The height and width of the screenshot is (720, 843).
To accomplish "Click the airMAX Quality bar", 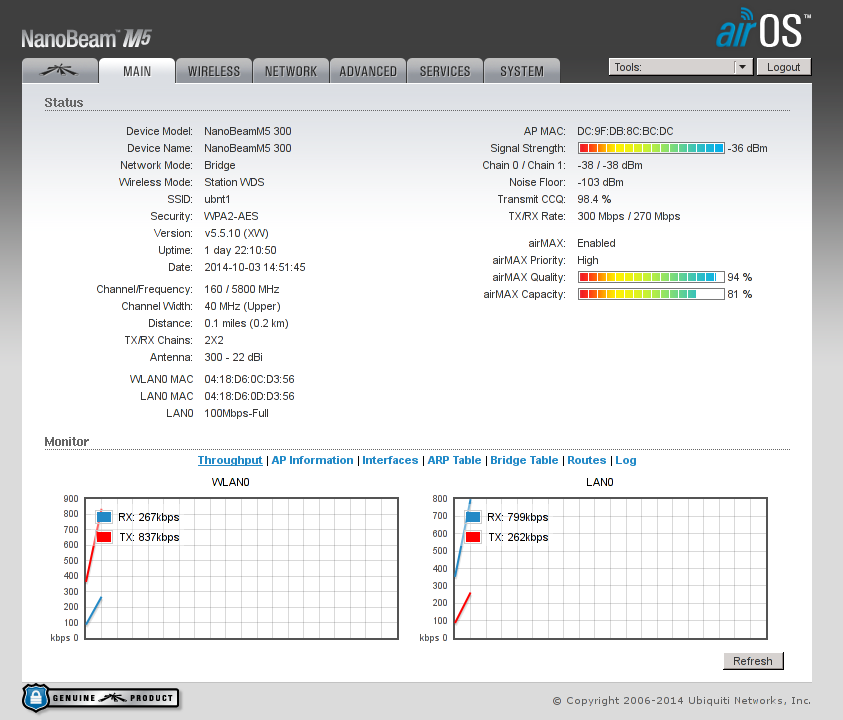I will (x=651, y=277).
